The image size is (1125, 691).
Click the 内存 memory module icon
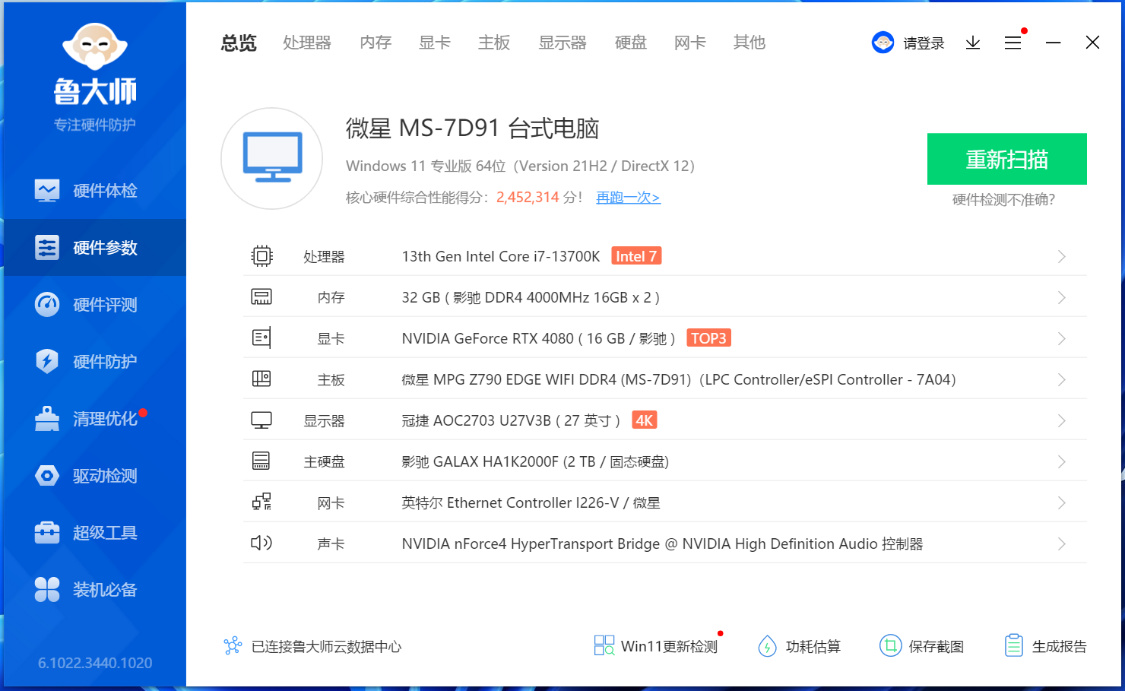click(x=262, y=297)
